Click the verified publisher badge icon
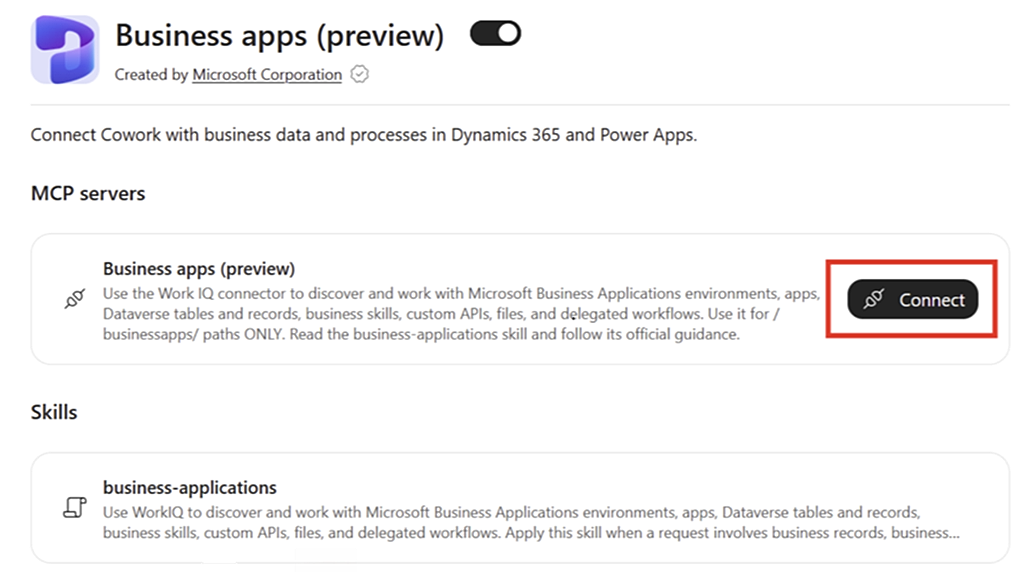 pos(360,74)
